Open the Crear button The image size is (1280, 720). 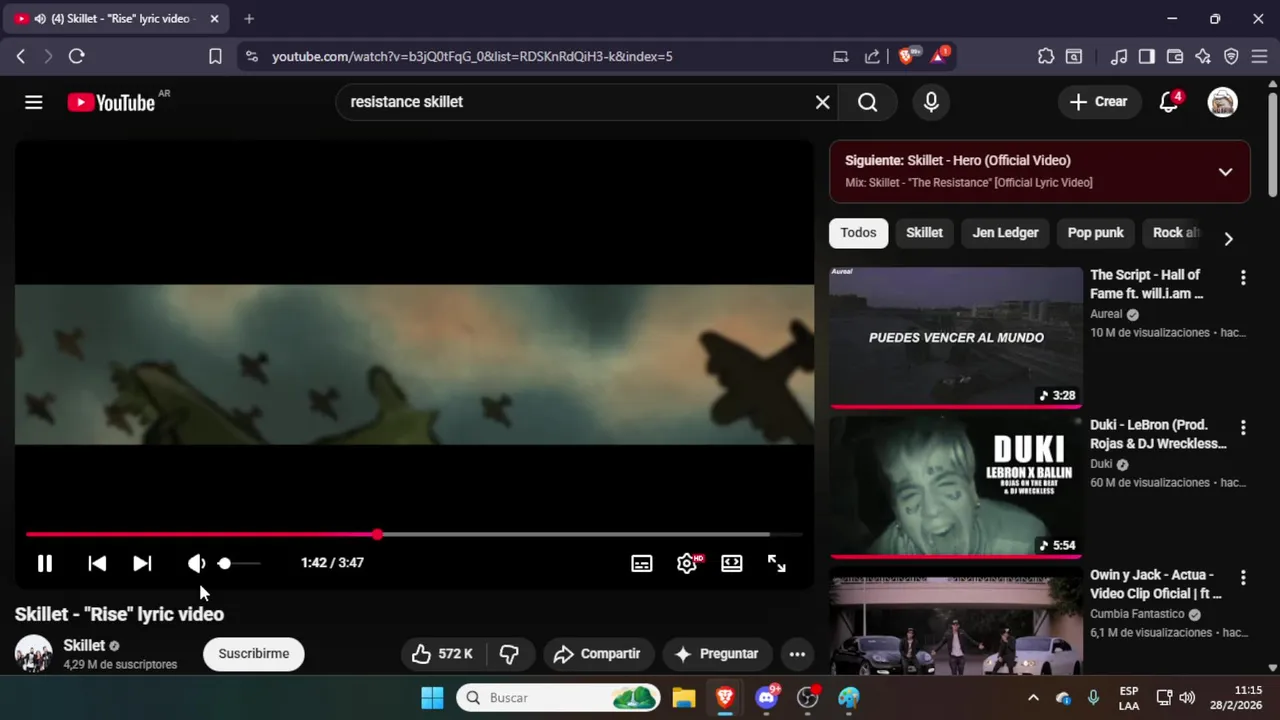click(x=1098, y=102)
